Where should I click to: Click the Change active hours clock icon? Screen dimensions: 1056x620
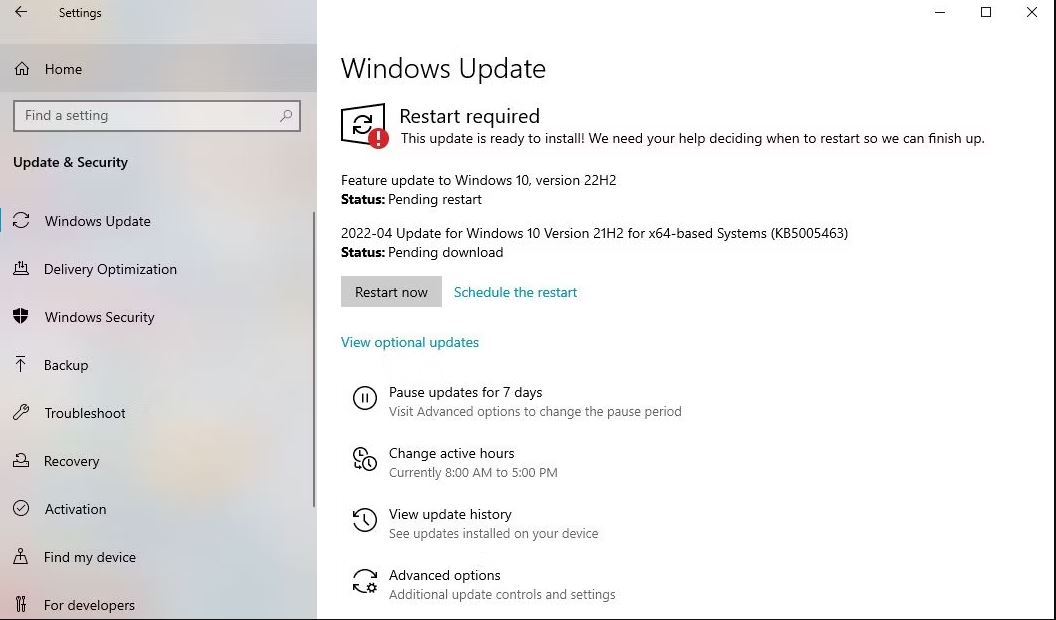click(x=364, y=459)
